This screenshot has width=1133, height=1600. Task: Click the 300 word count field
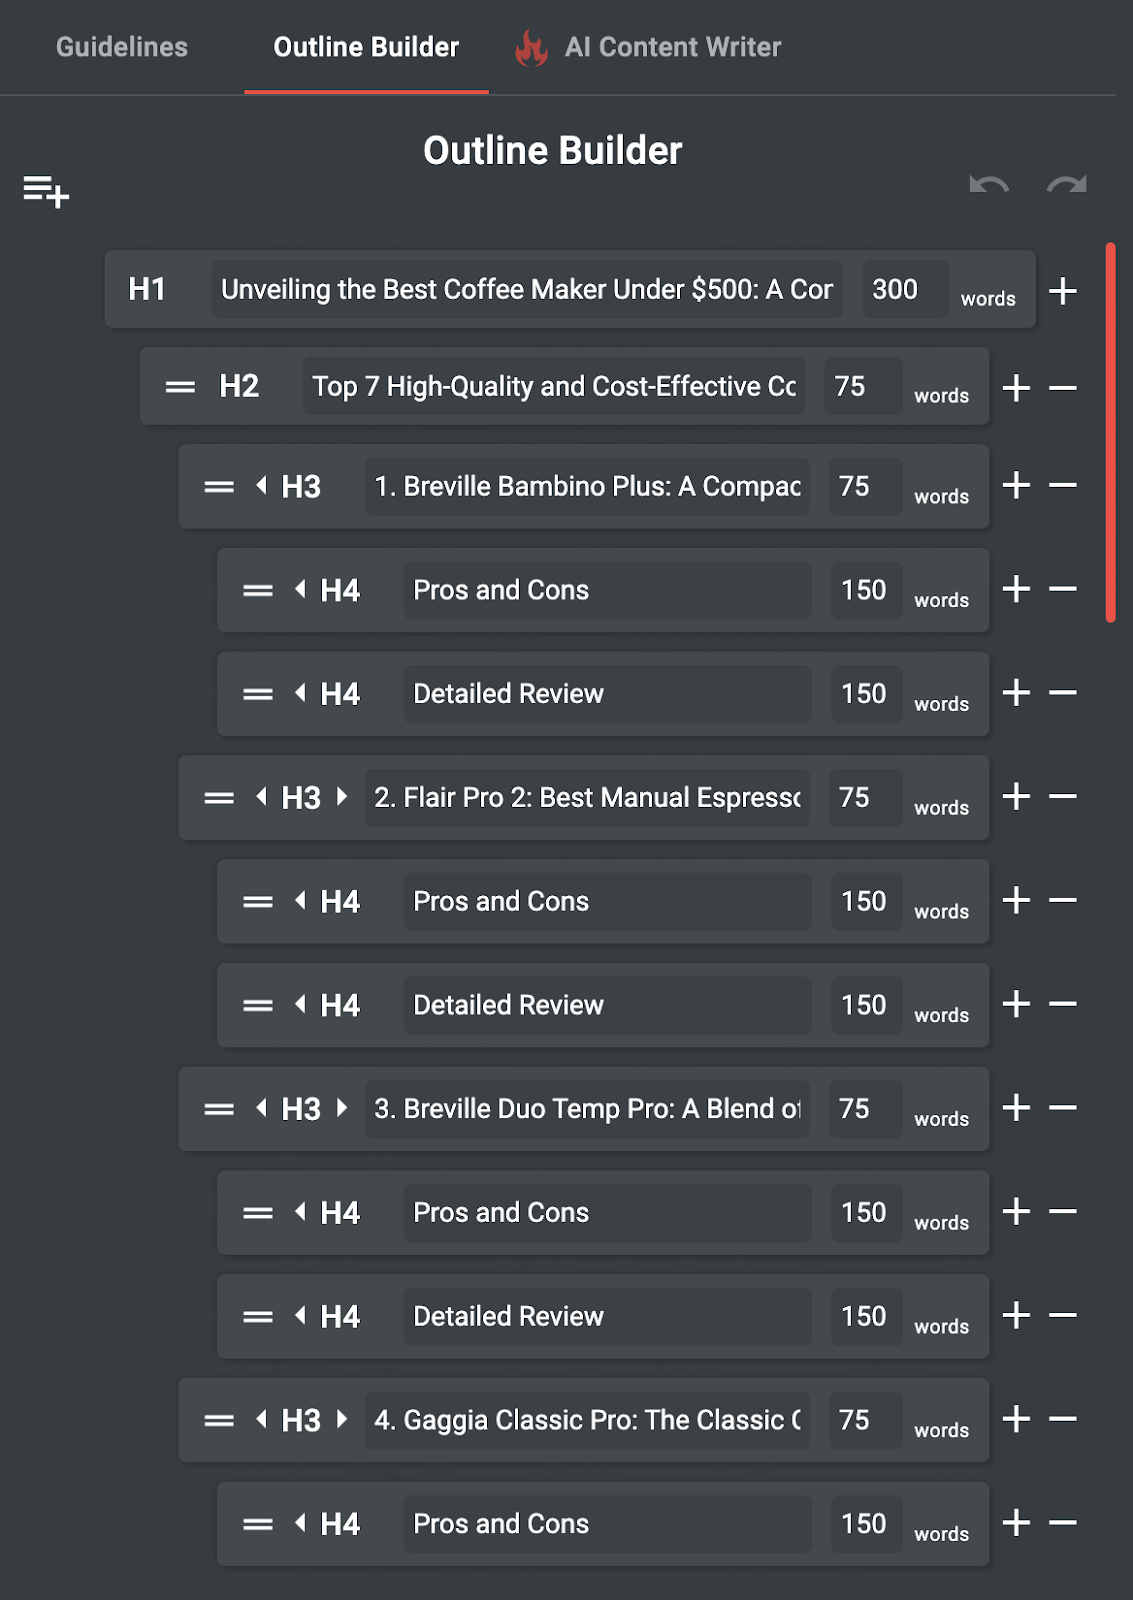tap(905, 290)
